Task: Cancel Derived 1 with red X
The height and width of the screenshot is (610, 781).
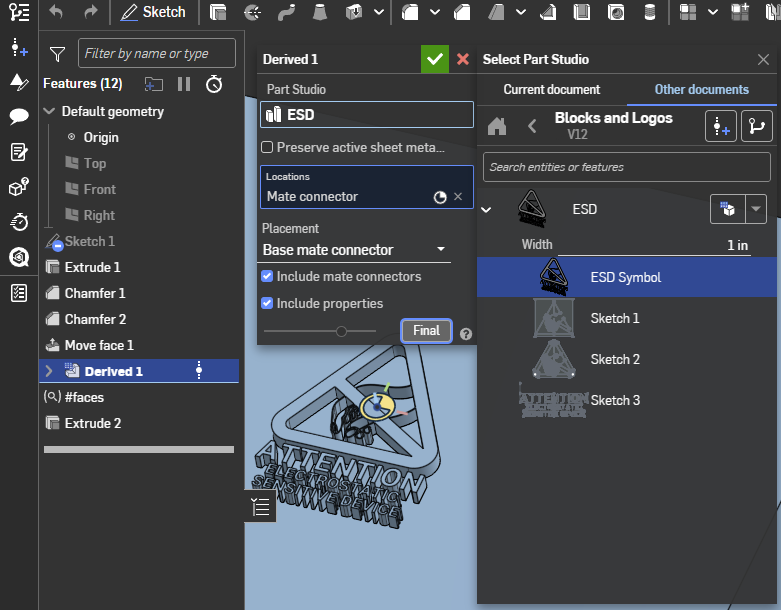Action: point(463,59)
